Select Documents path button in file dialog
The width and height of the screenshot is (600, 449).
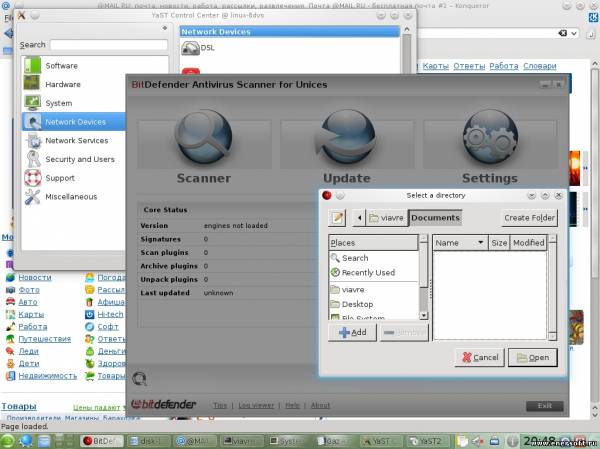435,218
